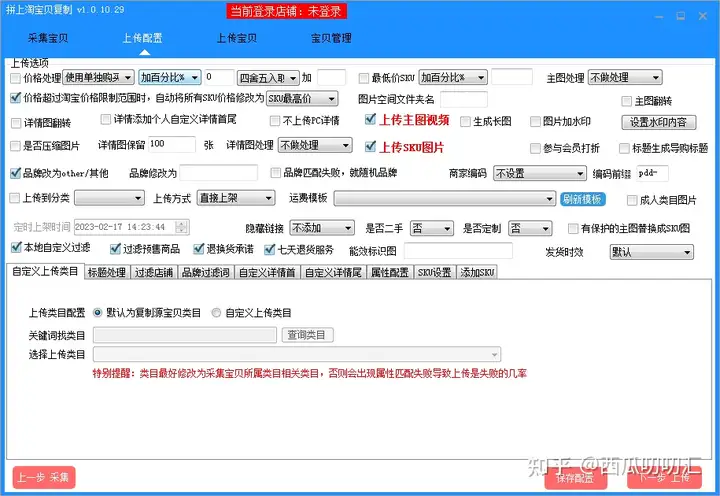This screenshot has height=496, width=720.
Task: Open the 运费模板 dropdown
Action: point(444,198)
